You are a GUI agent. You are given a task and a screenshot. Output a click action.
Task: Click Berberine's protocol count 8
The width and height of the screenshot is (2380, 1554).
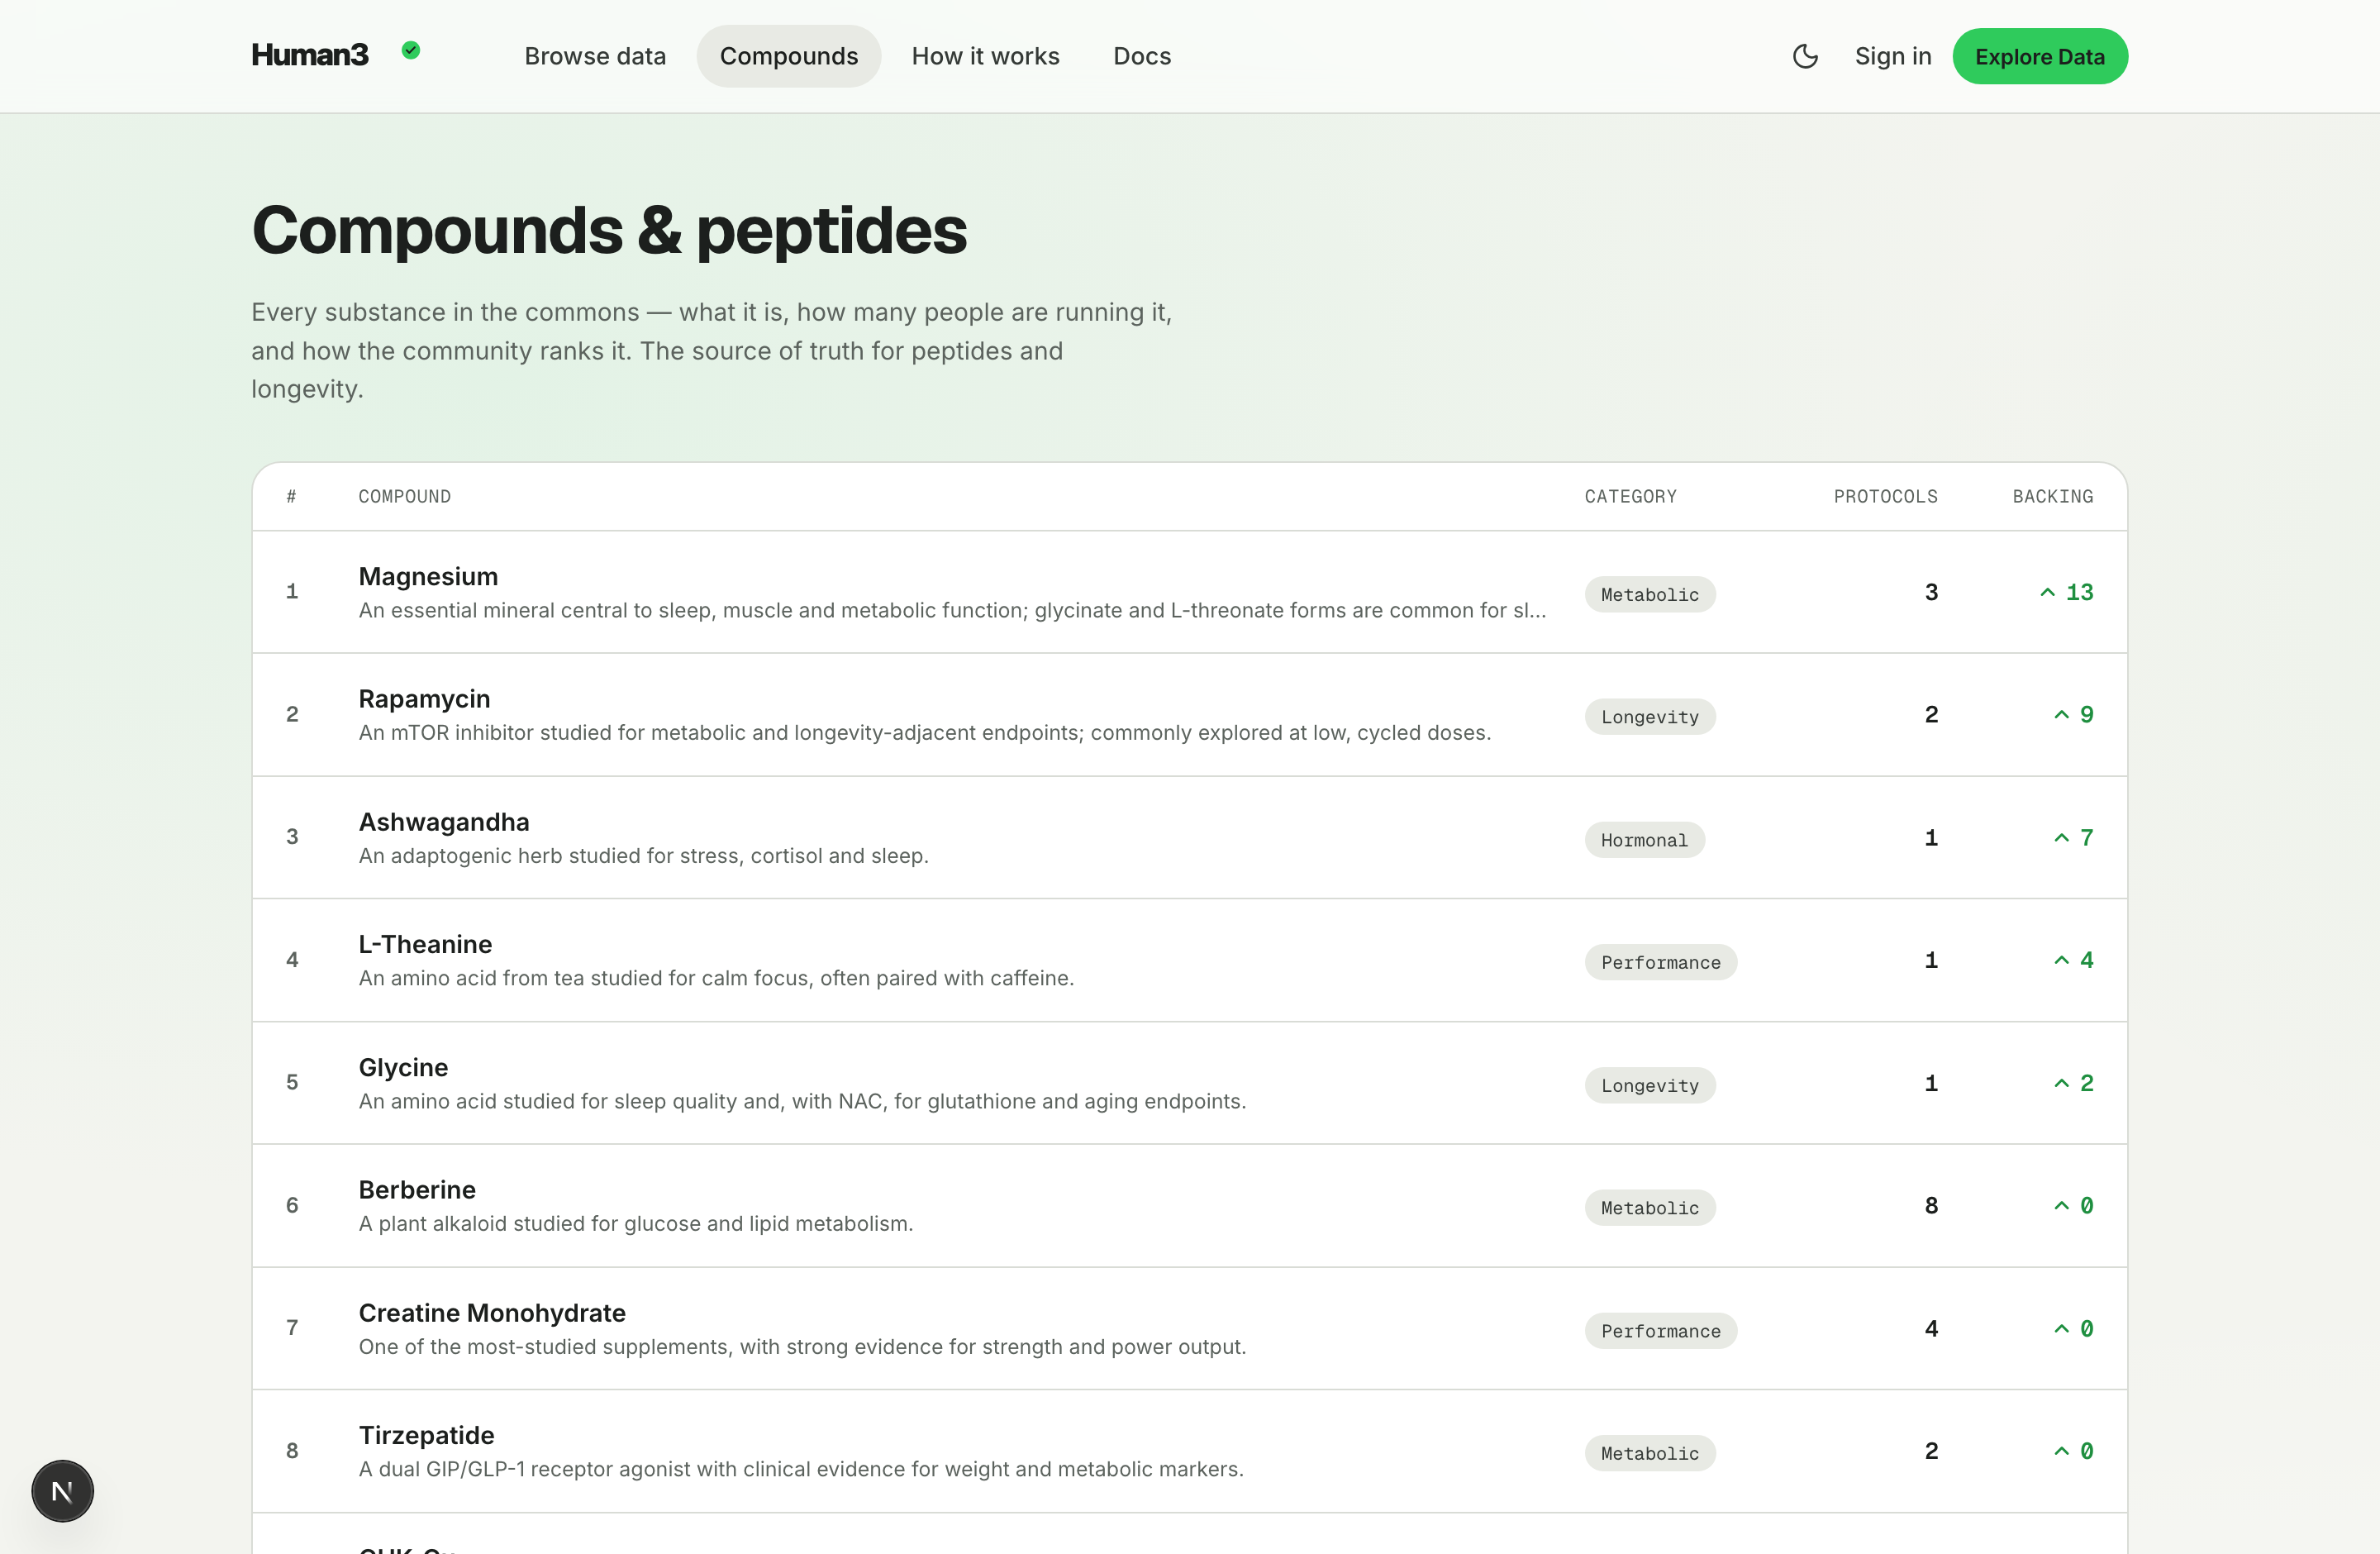click(1931, 1206)
